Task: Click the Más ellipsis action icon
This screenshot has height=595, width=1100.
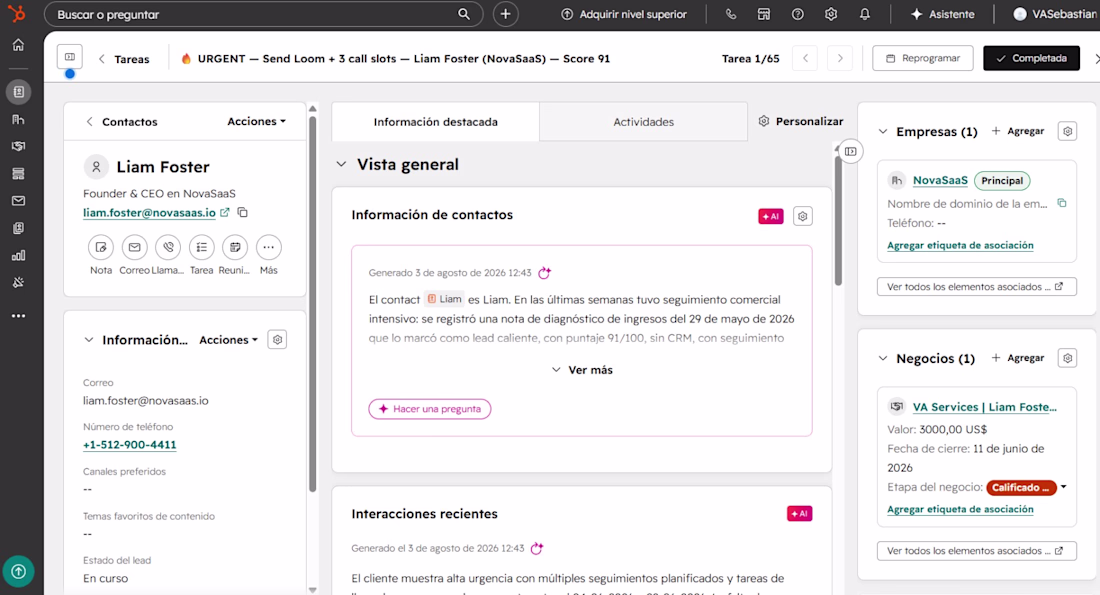Action: point(269,248)
